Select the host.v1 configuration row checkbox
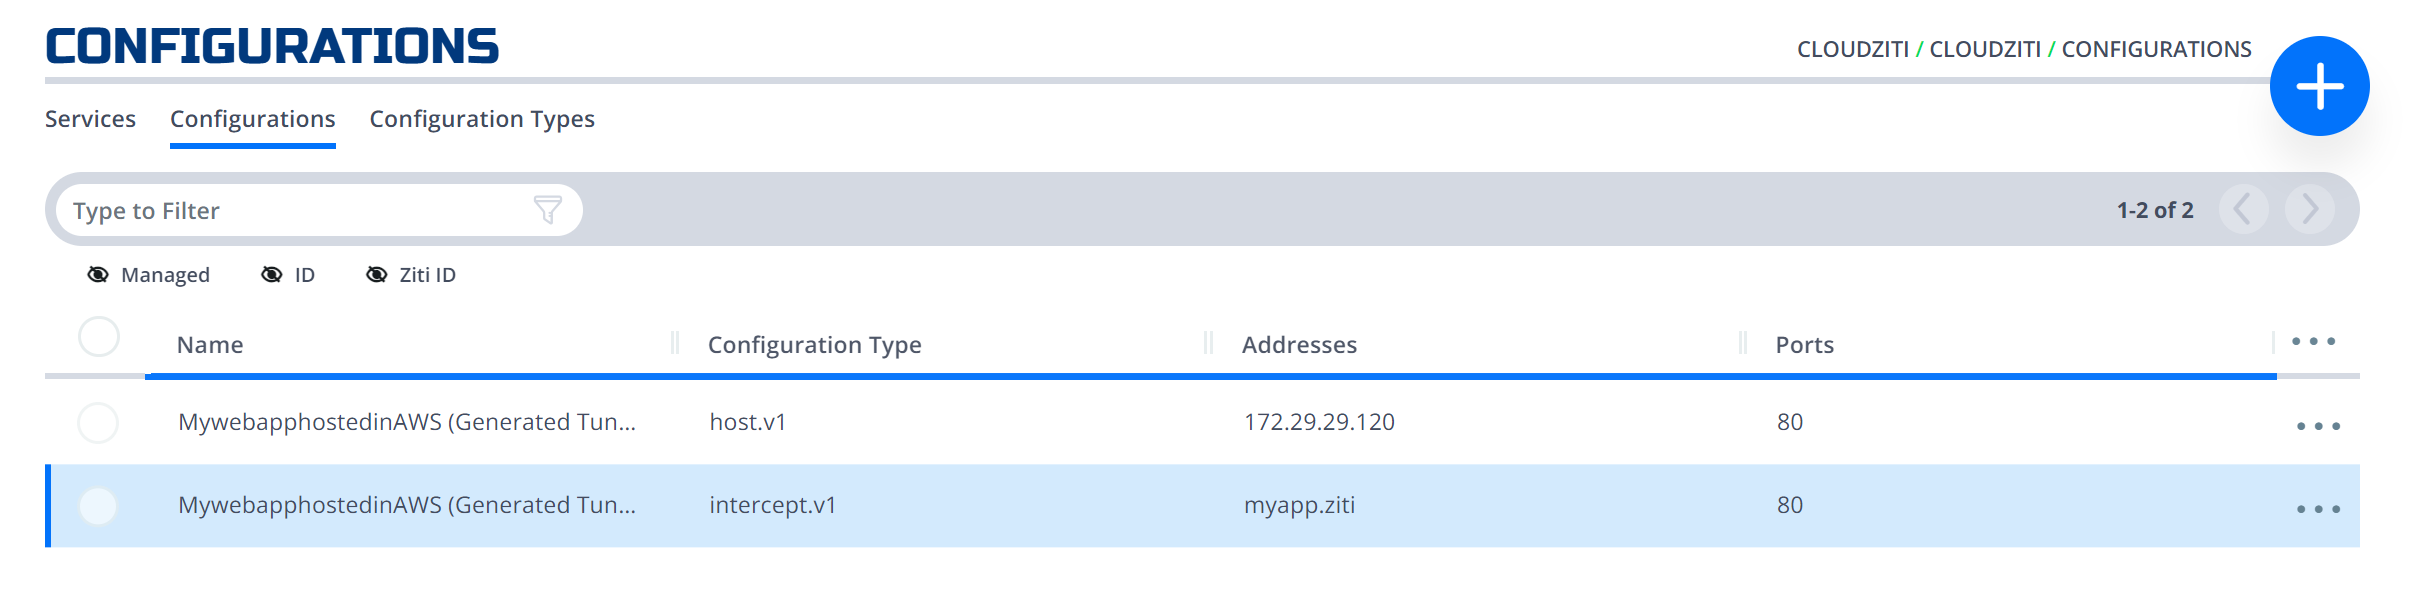Screen dimensions: 2420x604 click(98, 423)
